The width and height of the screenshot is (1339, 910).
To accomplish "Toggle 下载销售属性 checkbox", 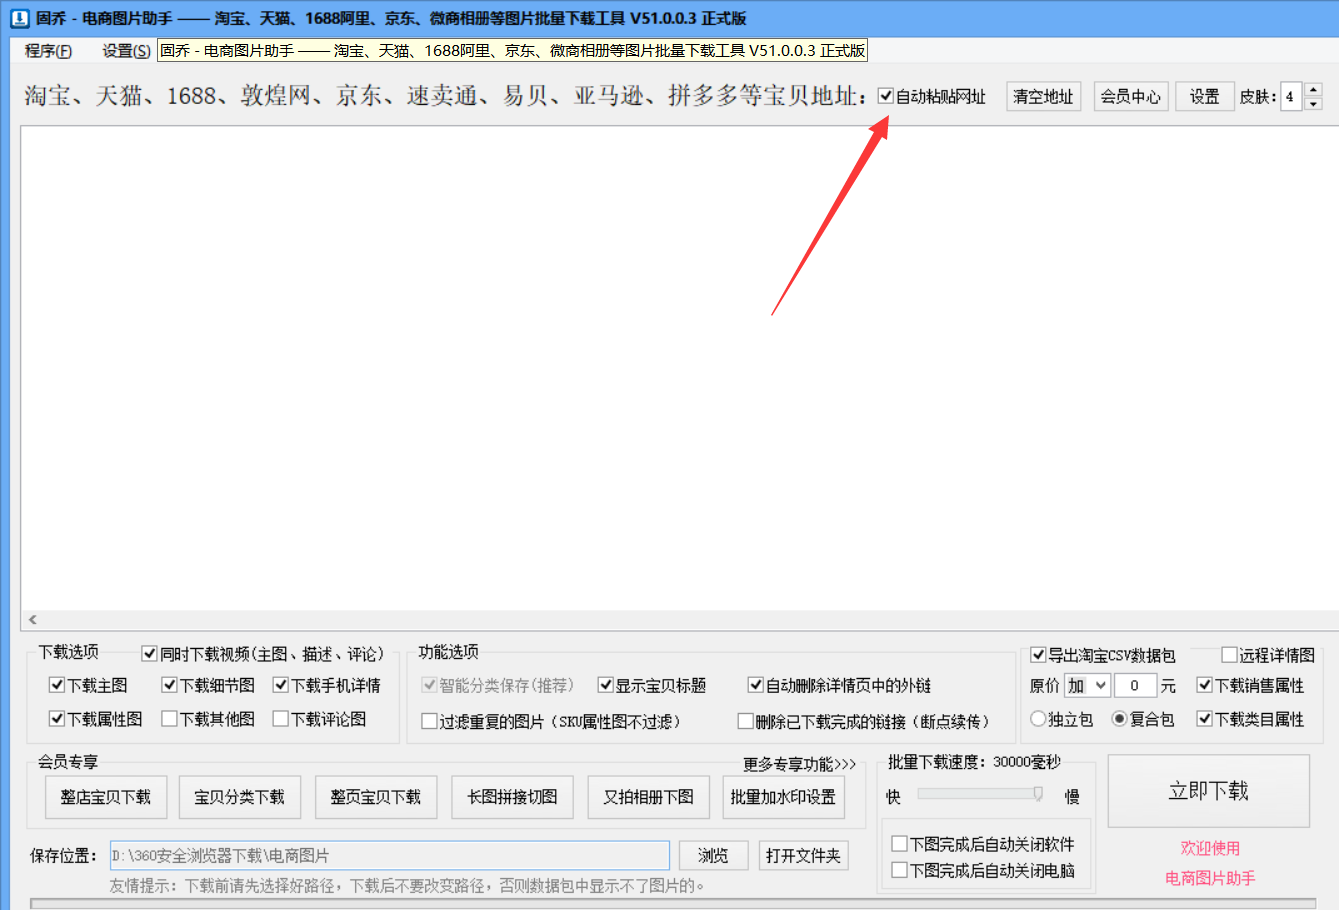I will [1204, 685].
